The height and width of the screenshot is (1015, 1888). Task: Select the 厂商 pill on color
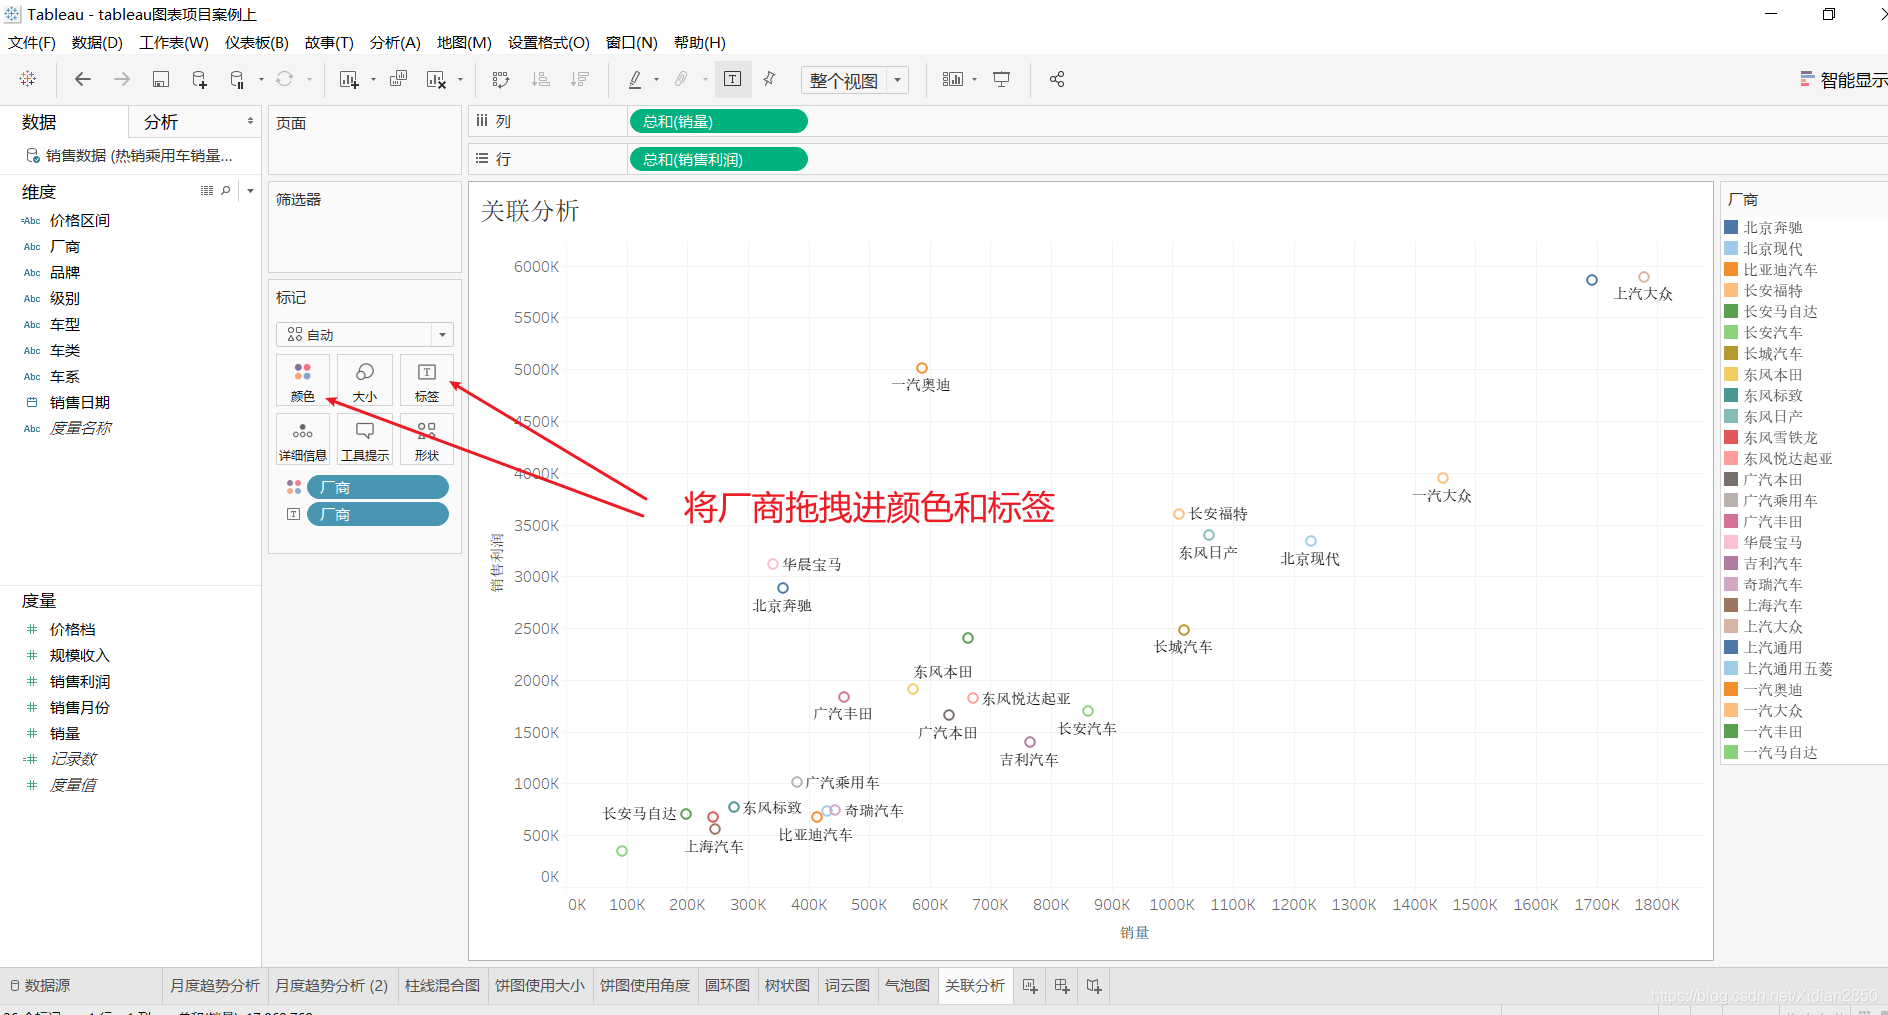[x=378, y=487]
